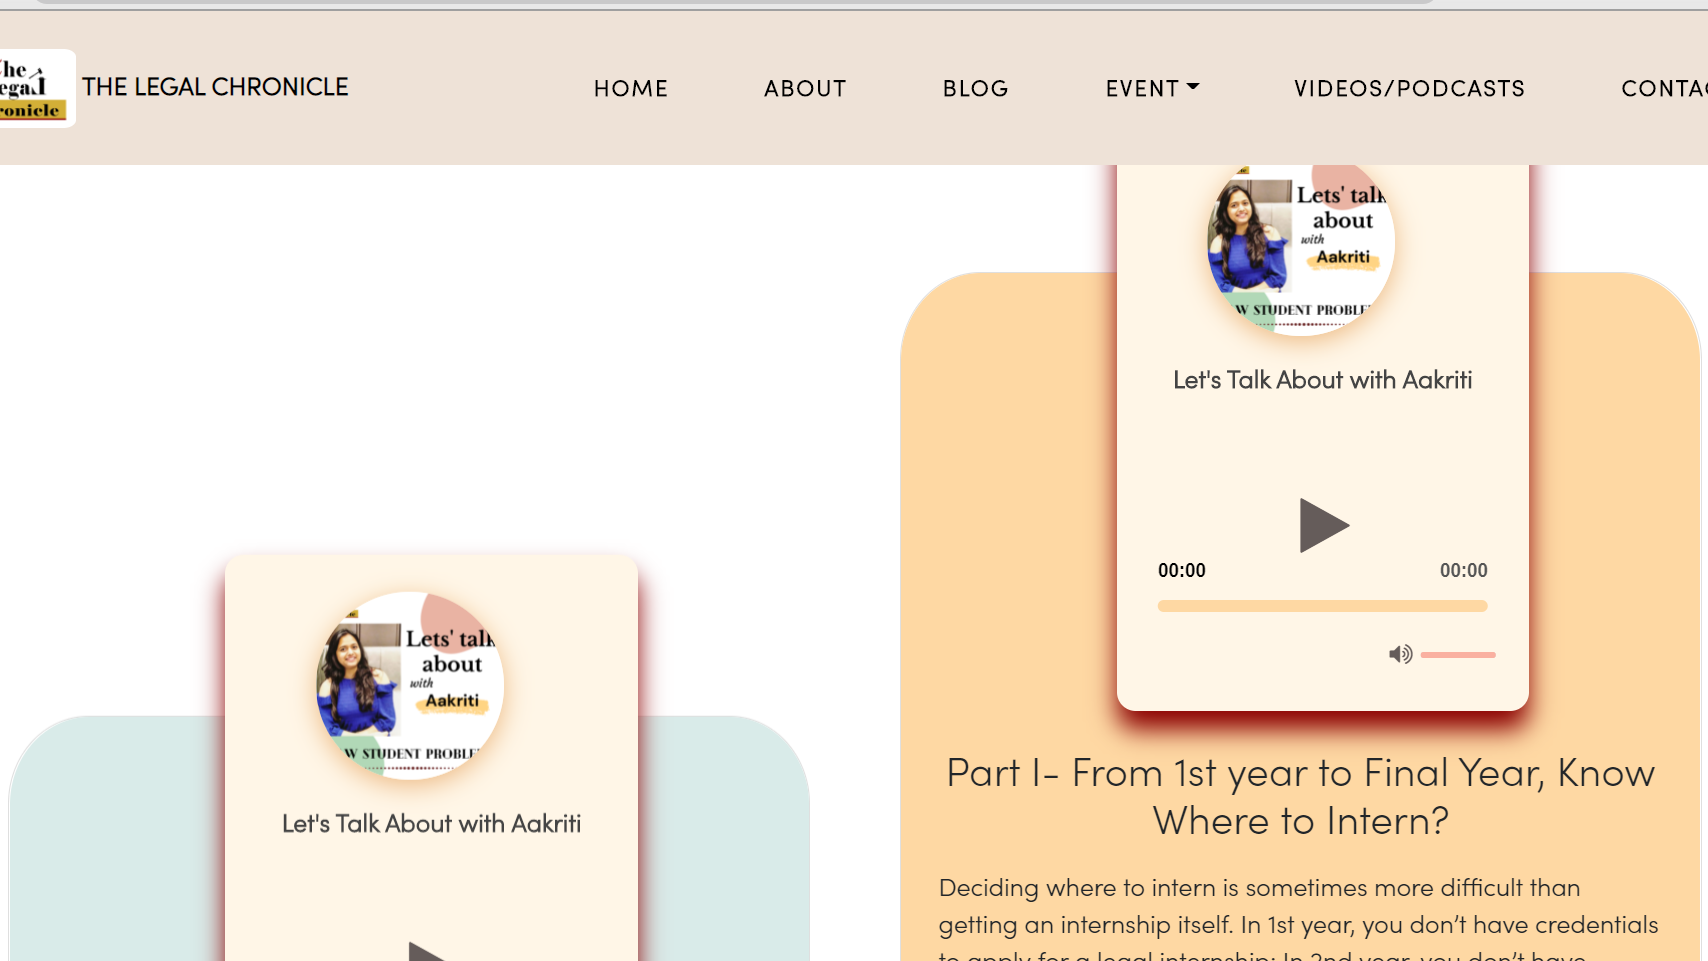The image size is (1708, 961).
Task: Navigate to the BLOG section
Action: click(x=975, y=88)
